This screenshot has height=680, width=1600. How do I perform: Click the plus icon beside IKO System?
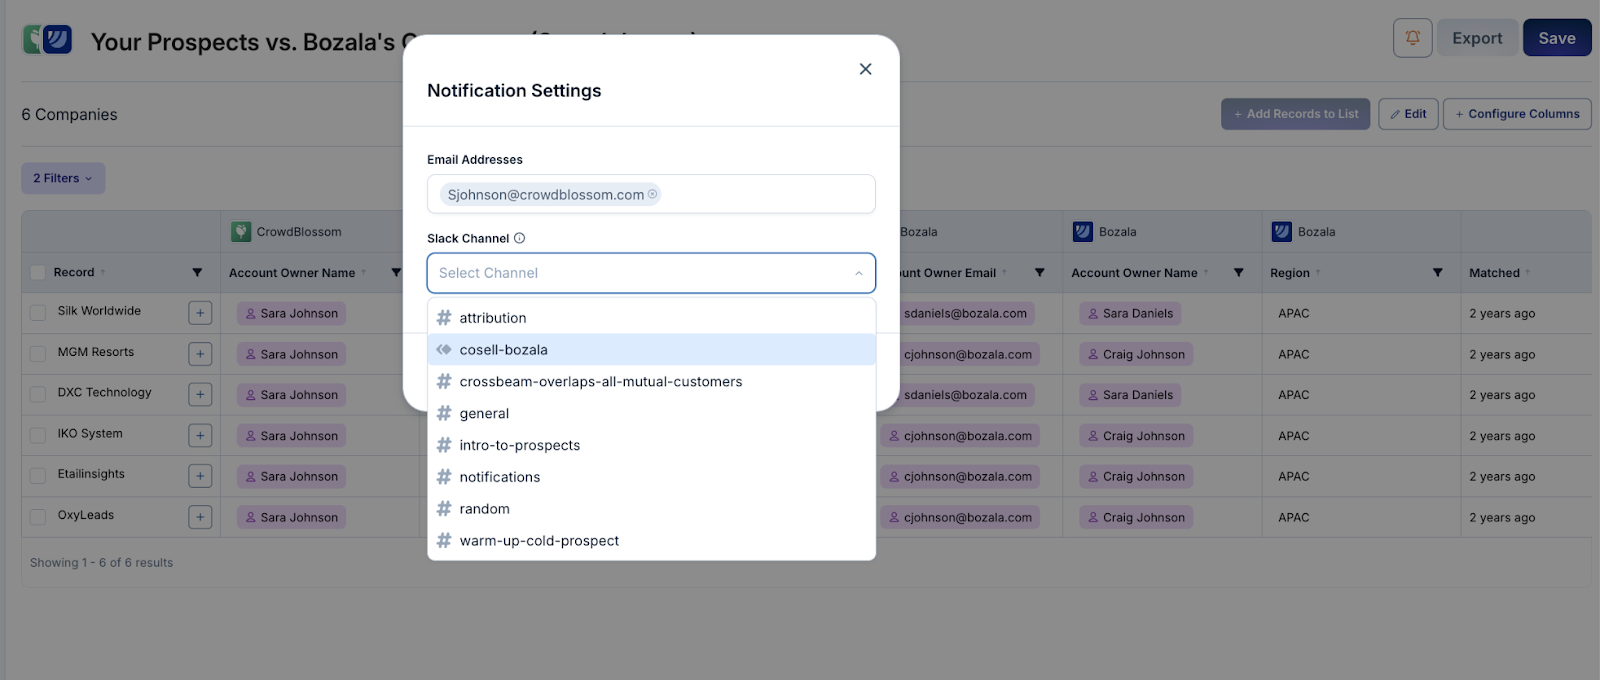pyautogui.click(x=200, y=435)
